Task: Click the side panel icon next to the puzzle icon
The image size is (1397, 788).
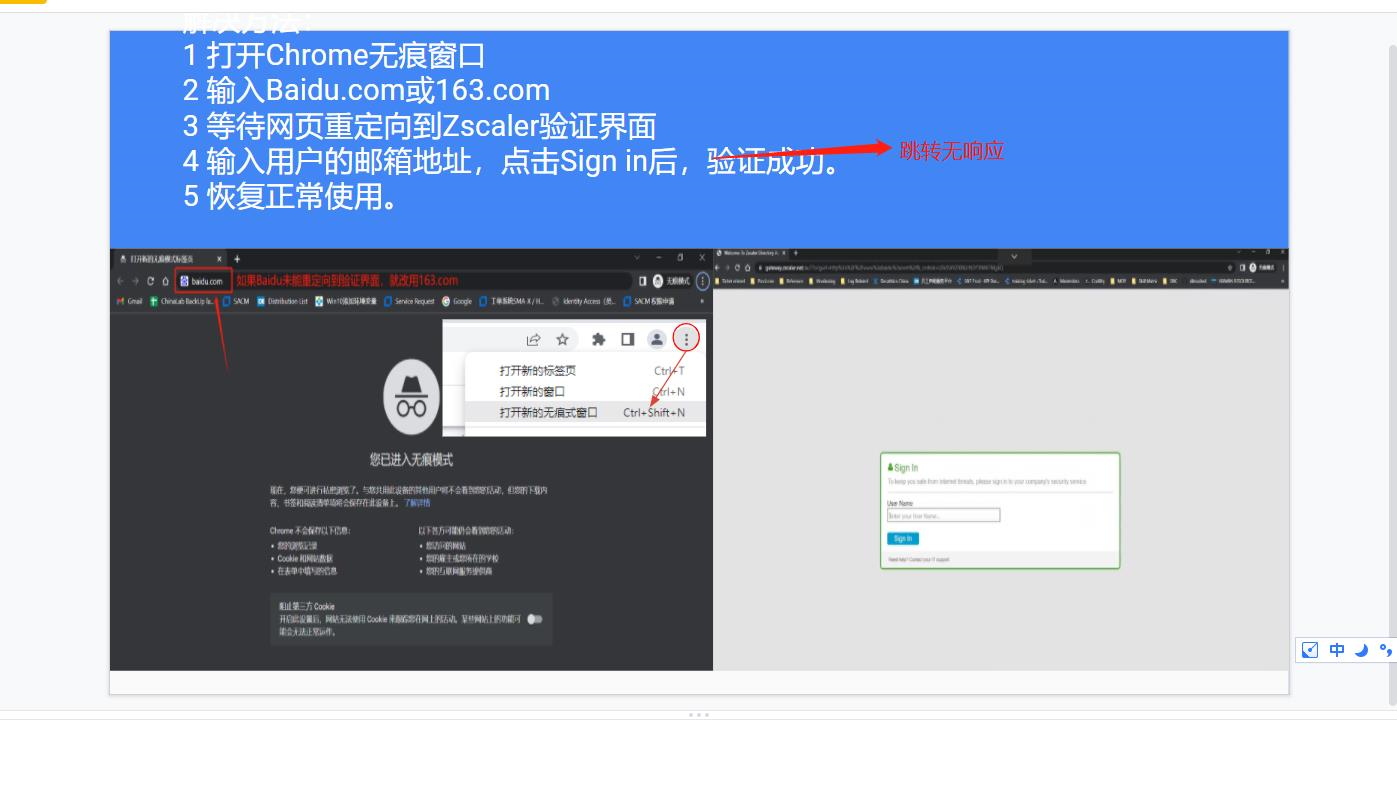Action: pyautogui.click(x=627, y=339)
